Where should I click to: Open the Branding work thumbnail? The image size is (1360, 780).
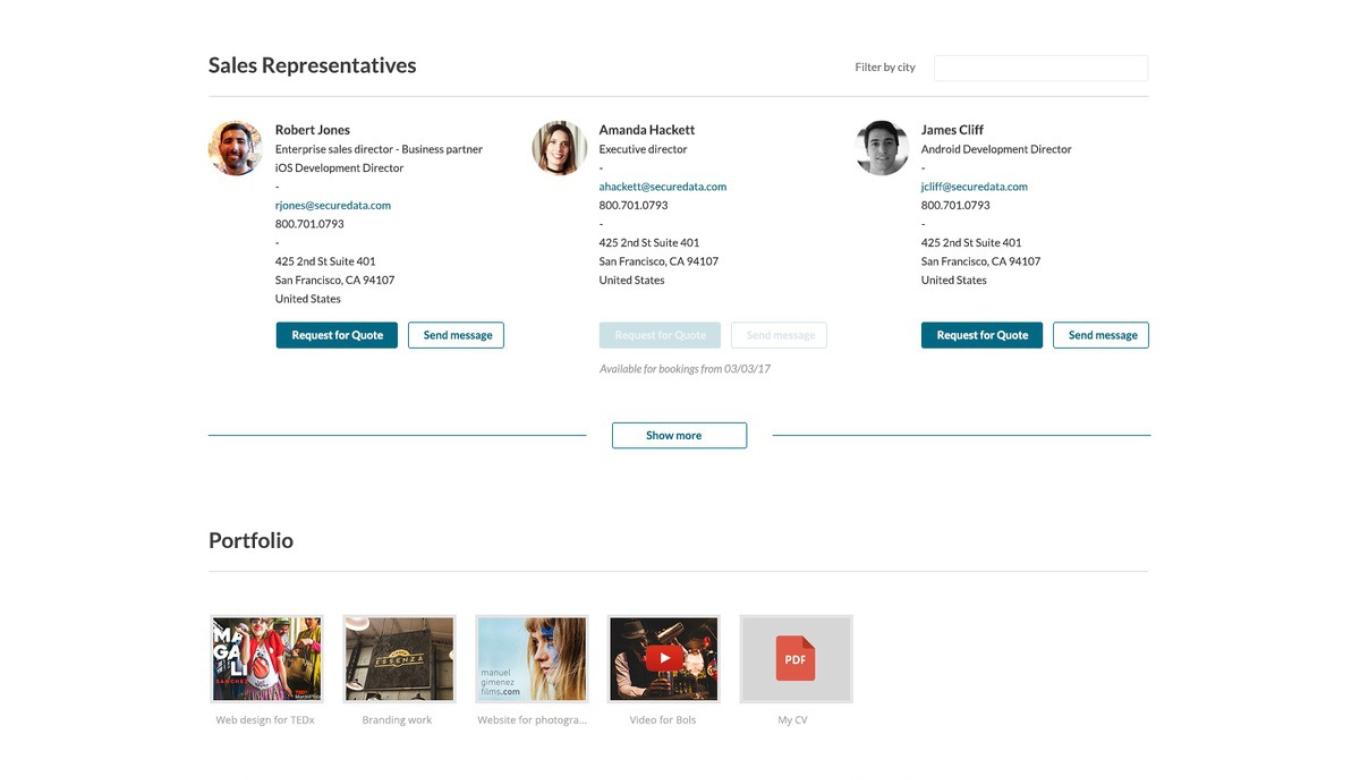[399, 659]
